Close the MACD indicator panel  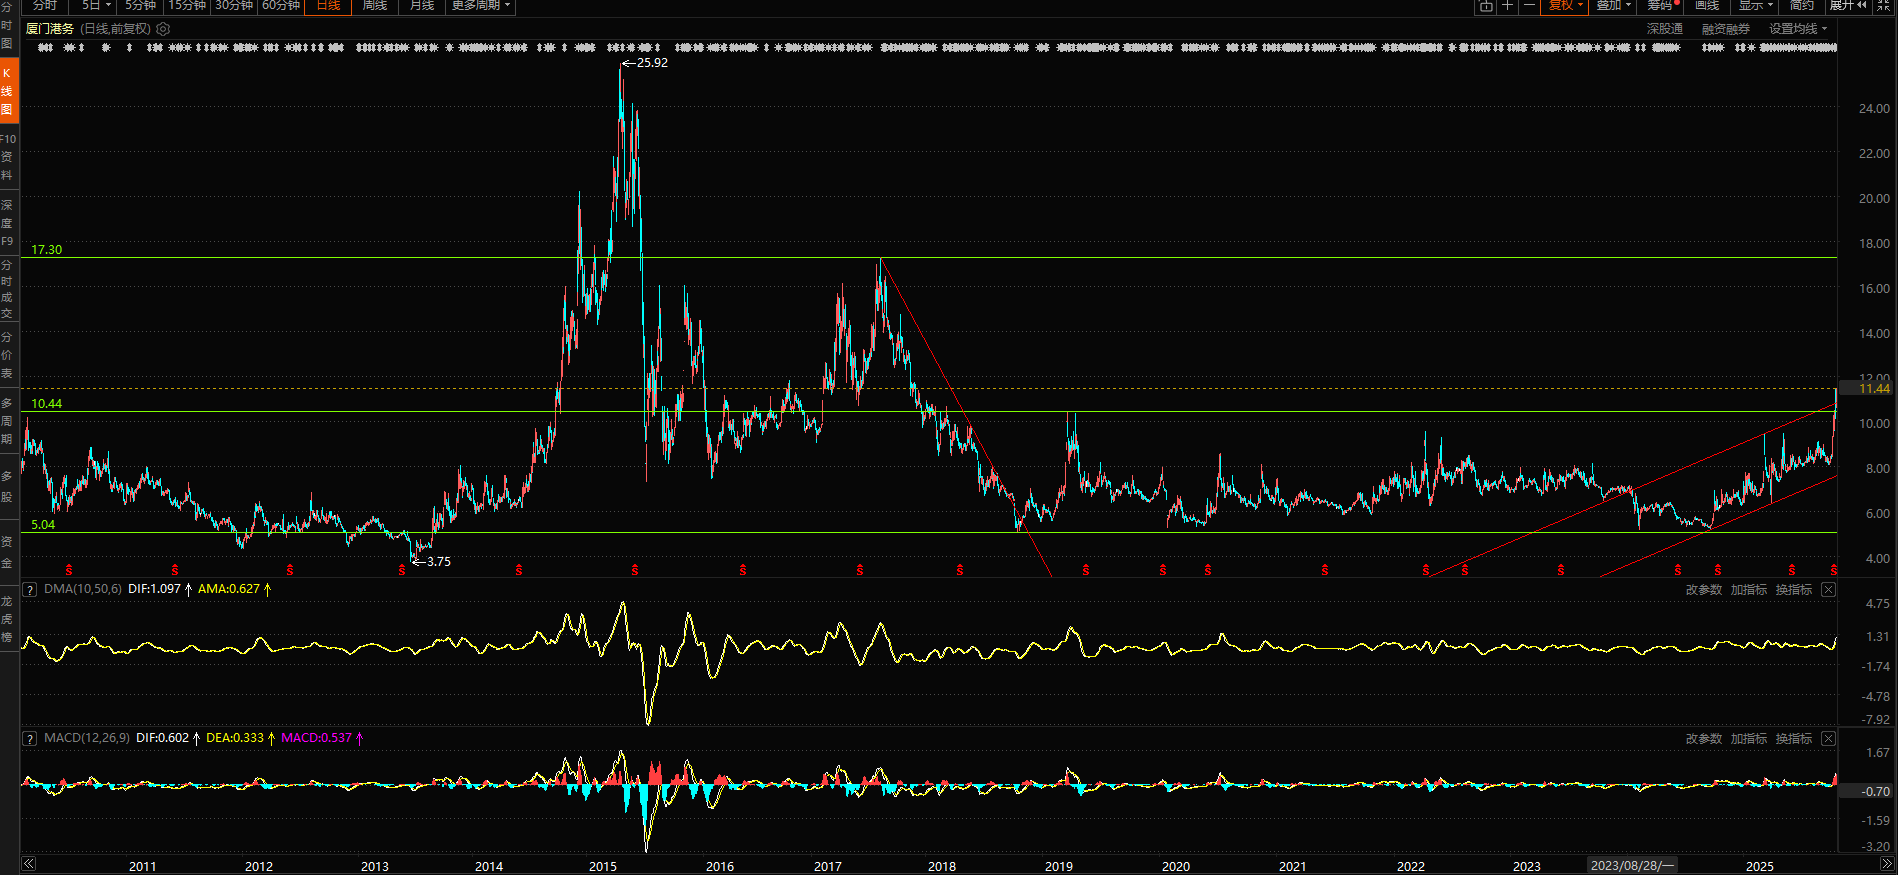1828,738
